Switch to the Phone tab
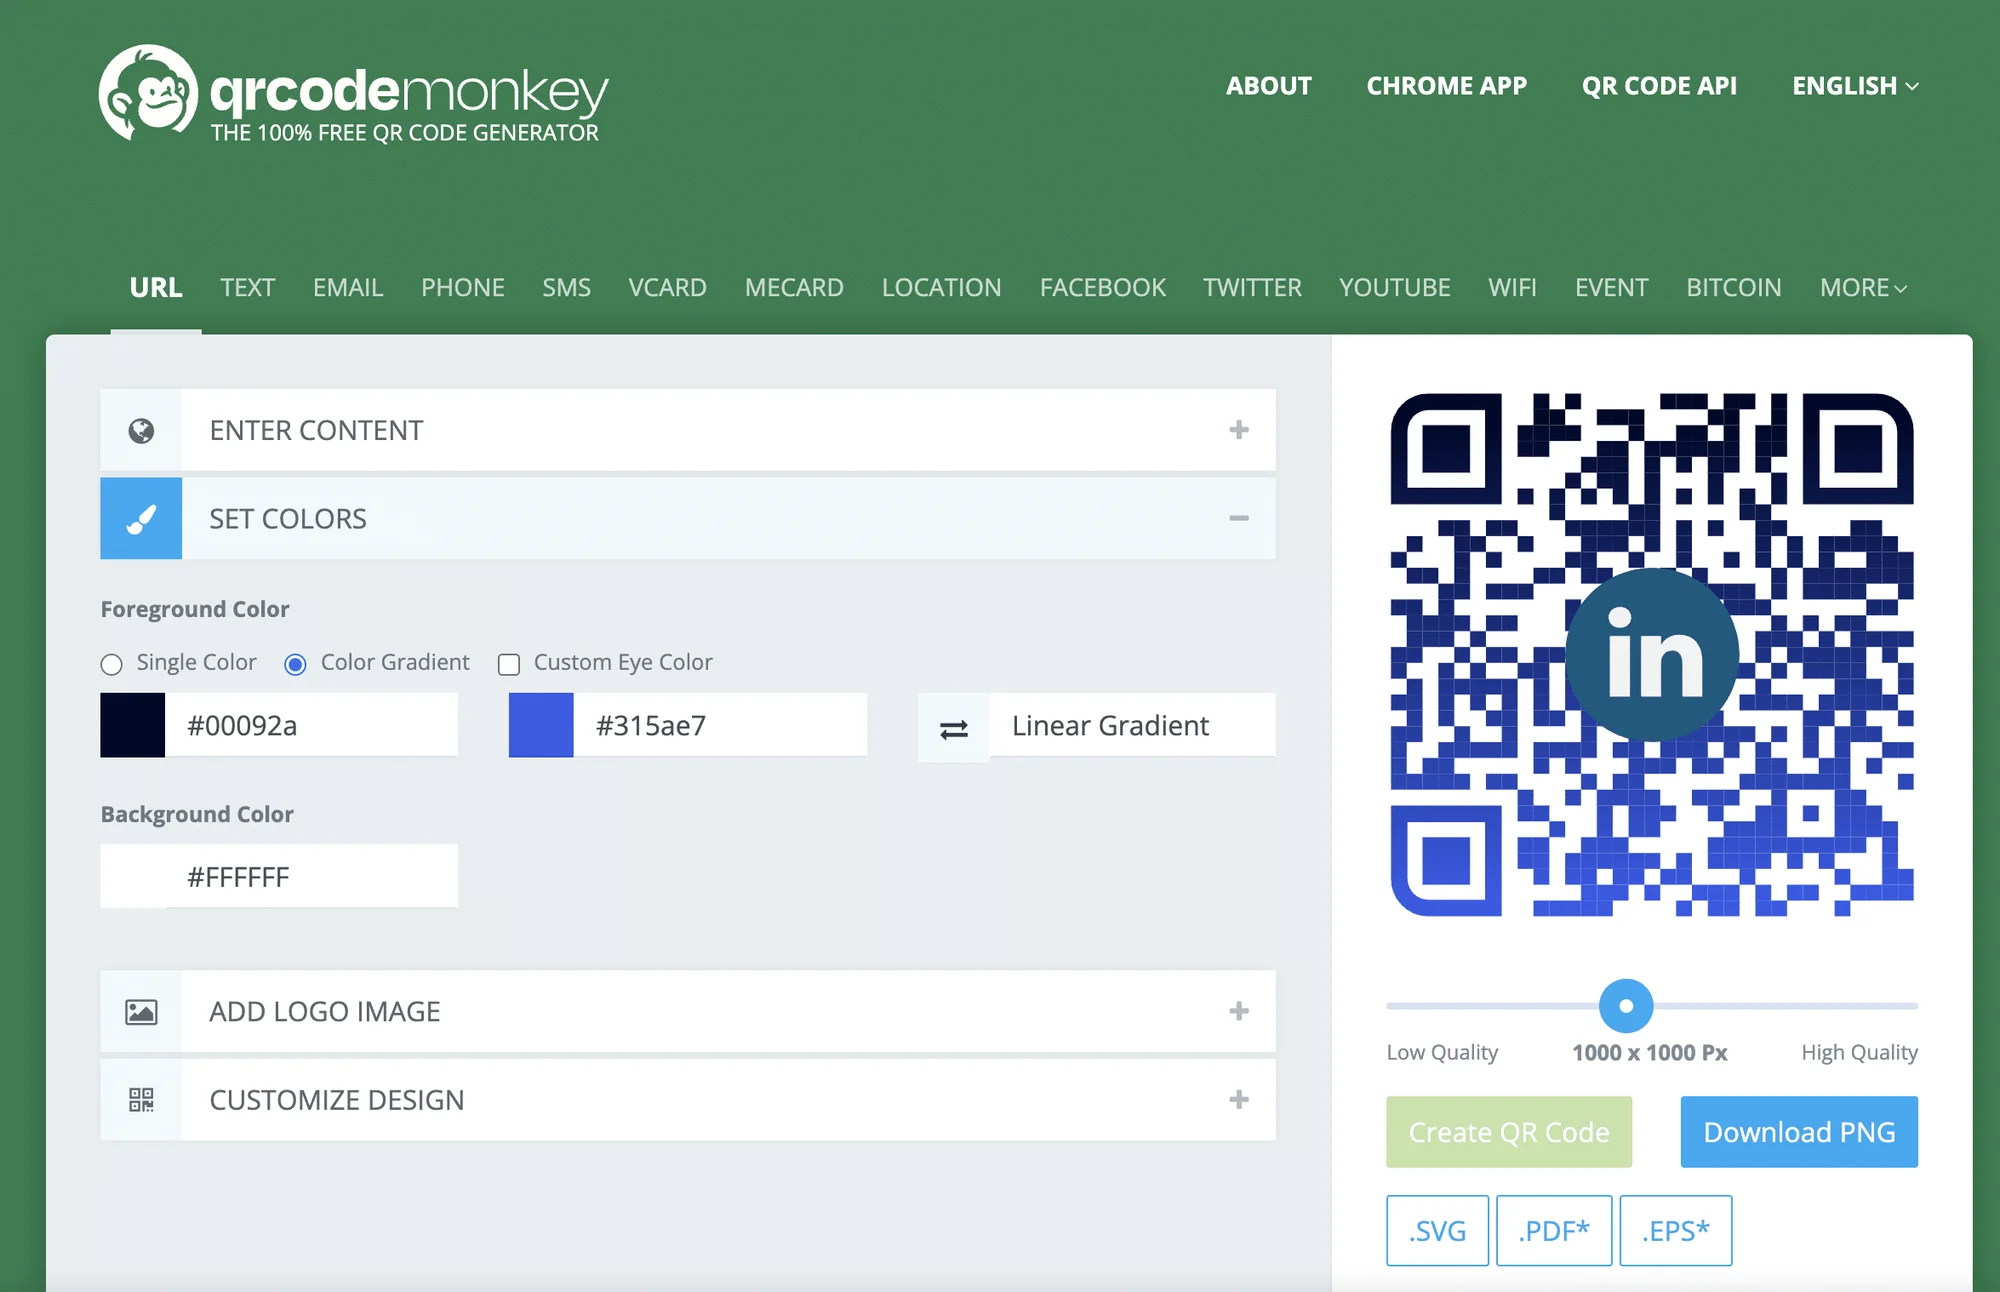The height and width of the screenshot is (1292, 2000). [463, 288]
